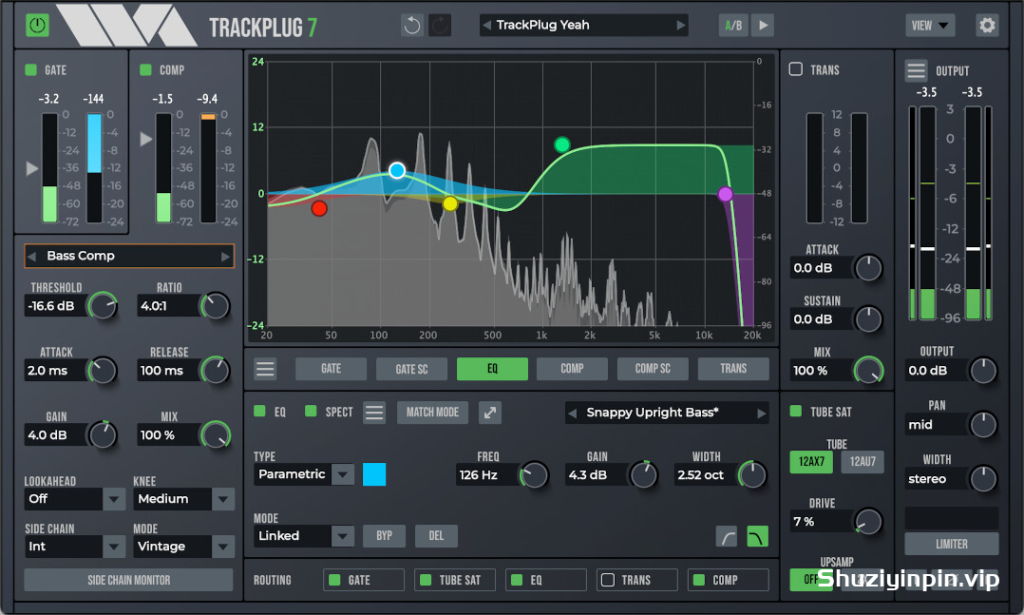Select next comp preset after Bass Comp
Viewport: 1024px width, 615px height.
(225, 256)
